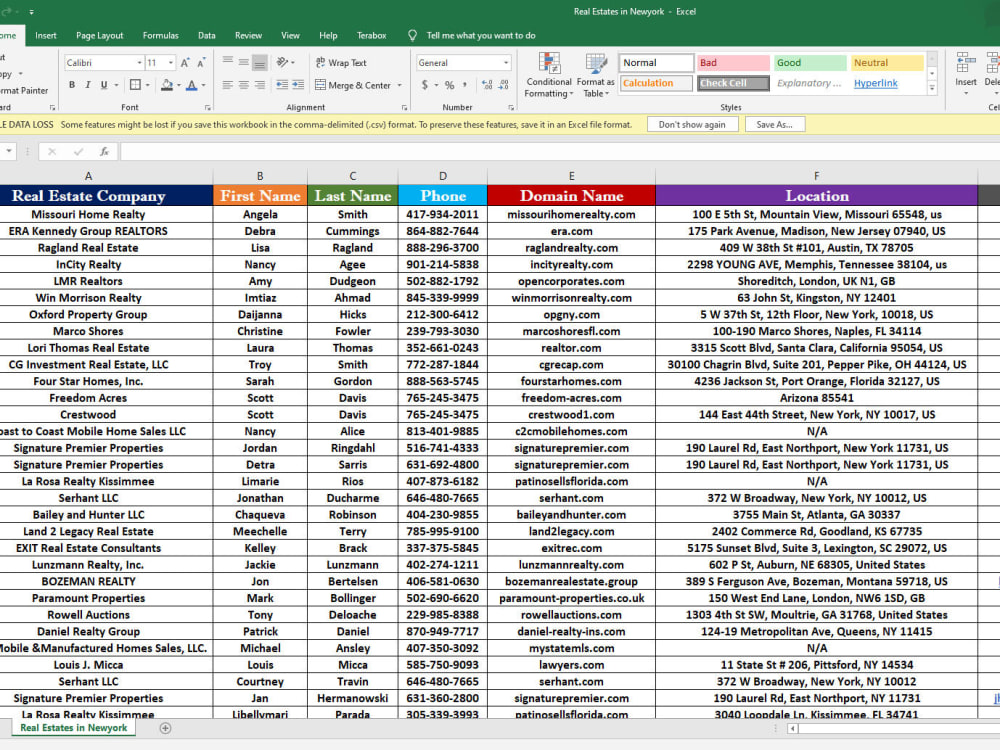
Task: Align text right
Action: coord(260,85)
